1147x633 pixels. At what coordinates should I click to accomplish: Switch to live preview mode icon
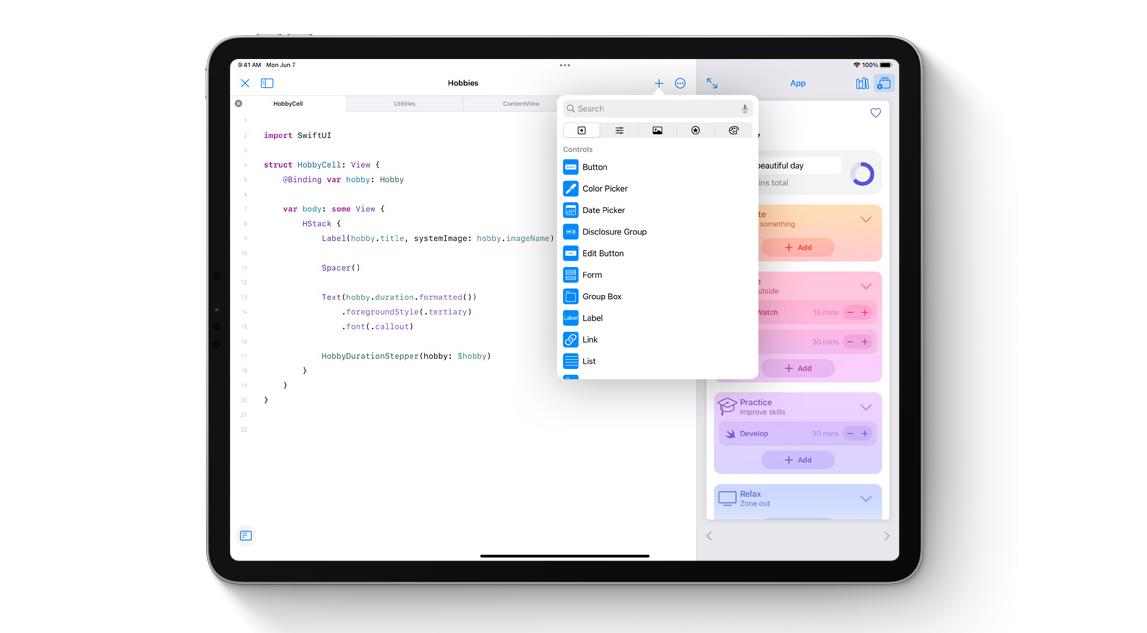[884, 83]
